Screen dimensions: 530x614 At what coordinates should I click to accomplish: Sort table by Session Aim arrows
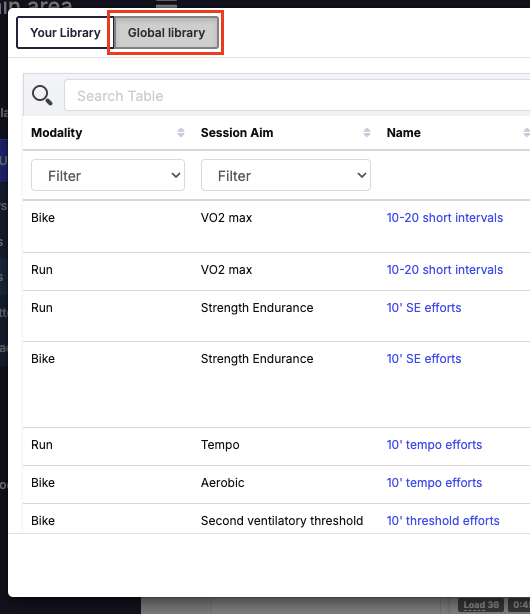pos(367,132)
